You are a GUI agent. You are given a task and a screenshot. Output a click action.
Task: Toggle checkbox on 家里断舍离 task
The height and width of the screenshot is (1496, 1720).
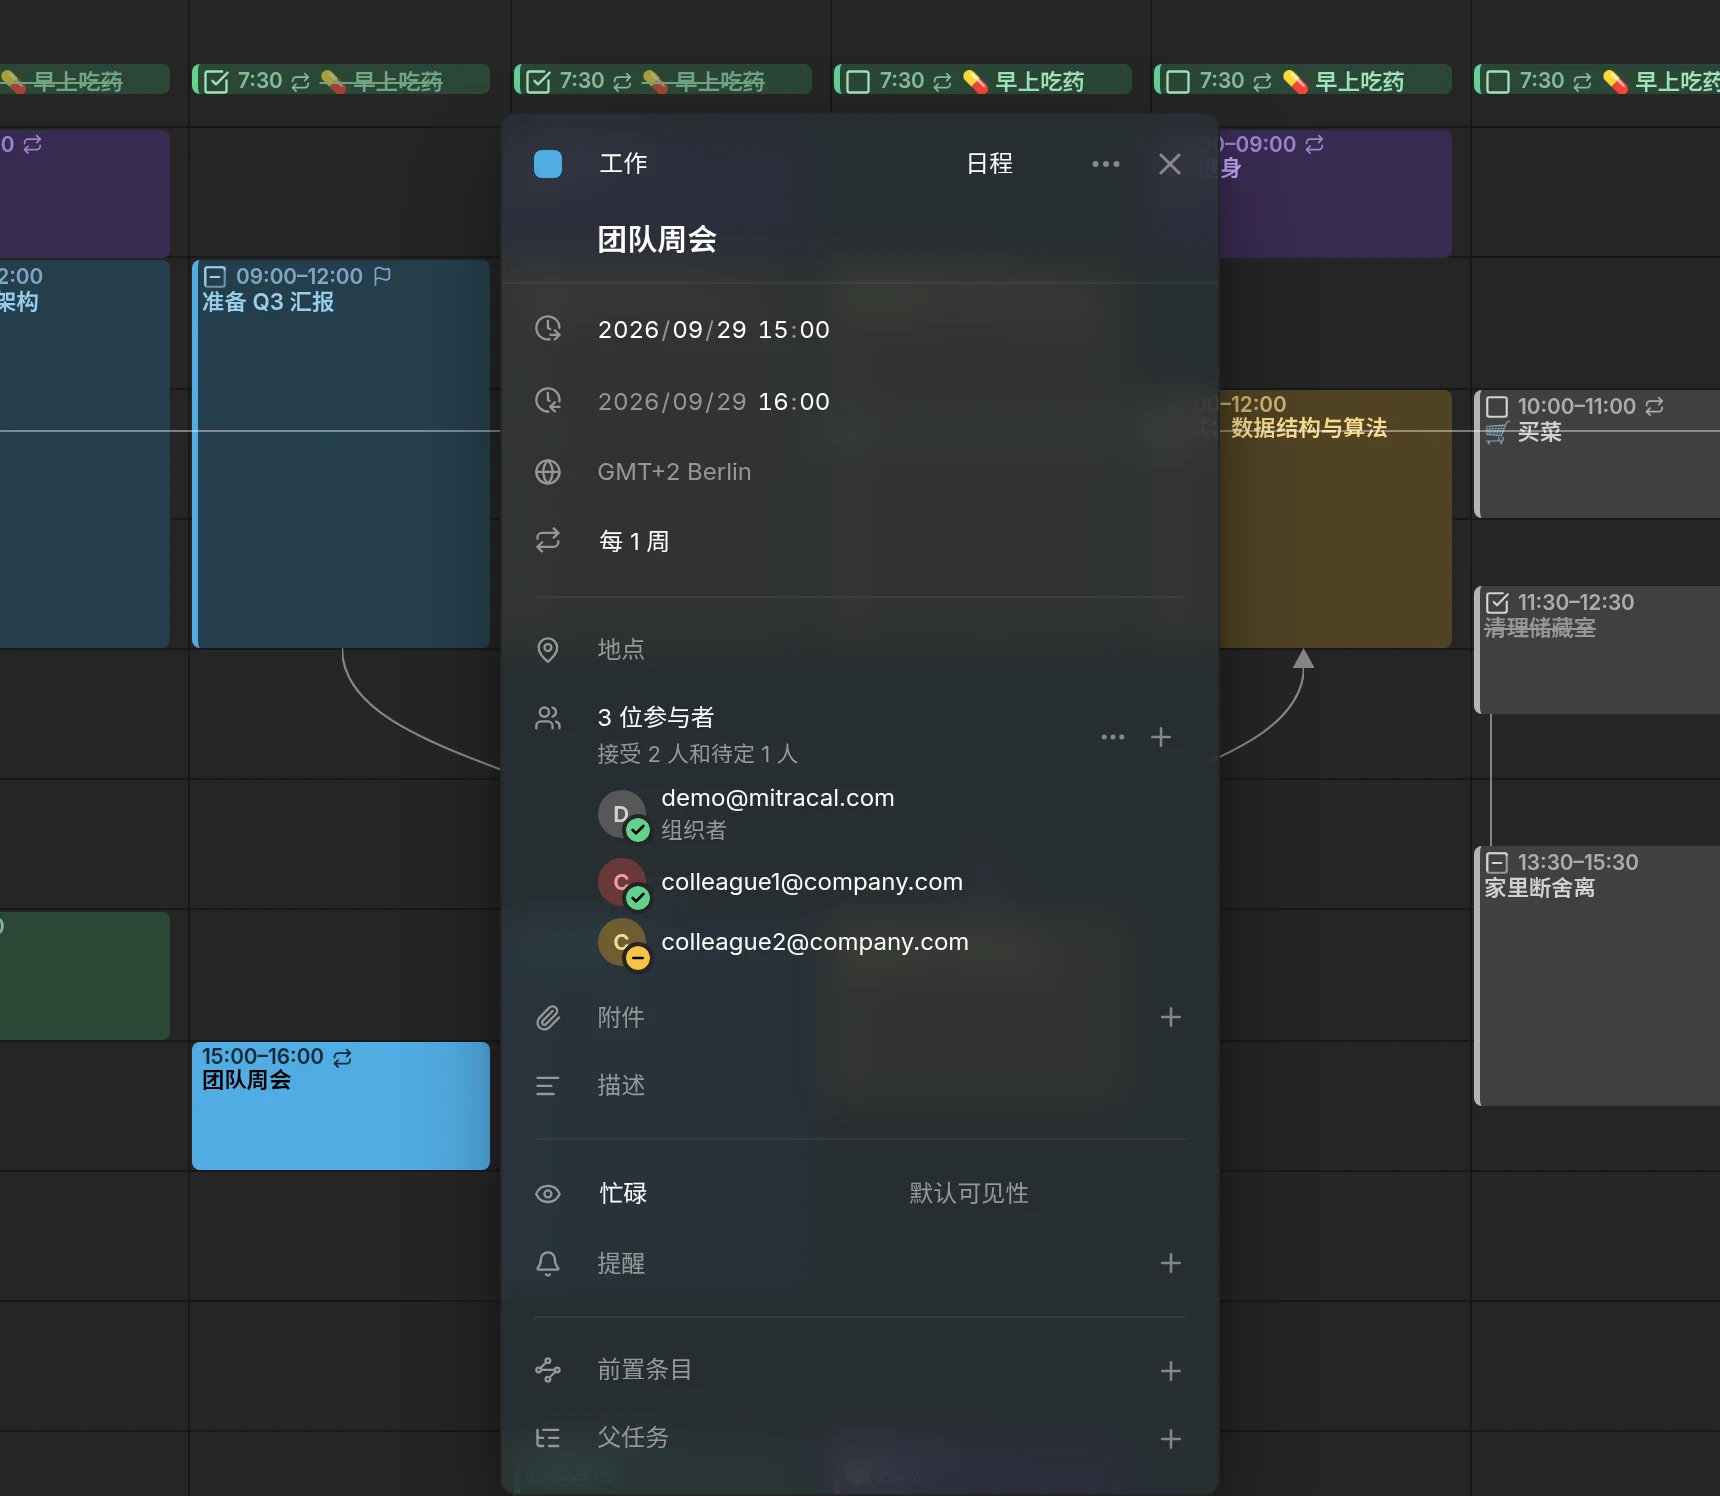1497,862
